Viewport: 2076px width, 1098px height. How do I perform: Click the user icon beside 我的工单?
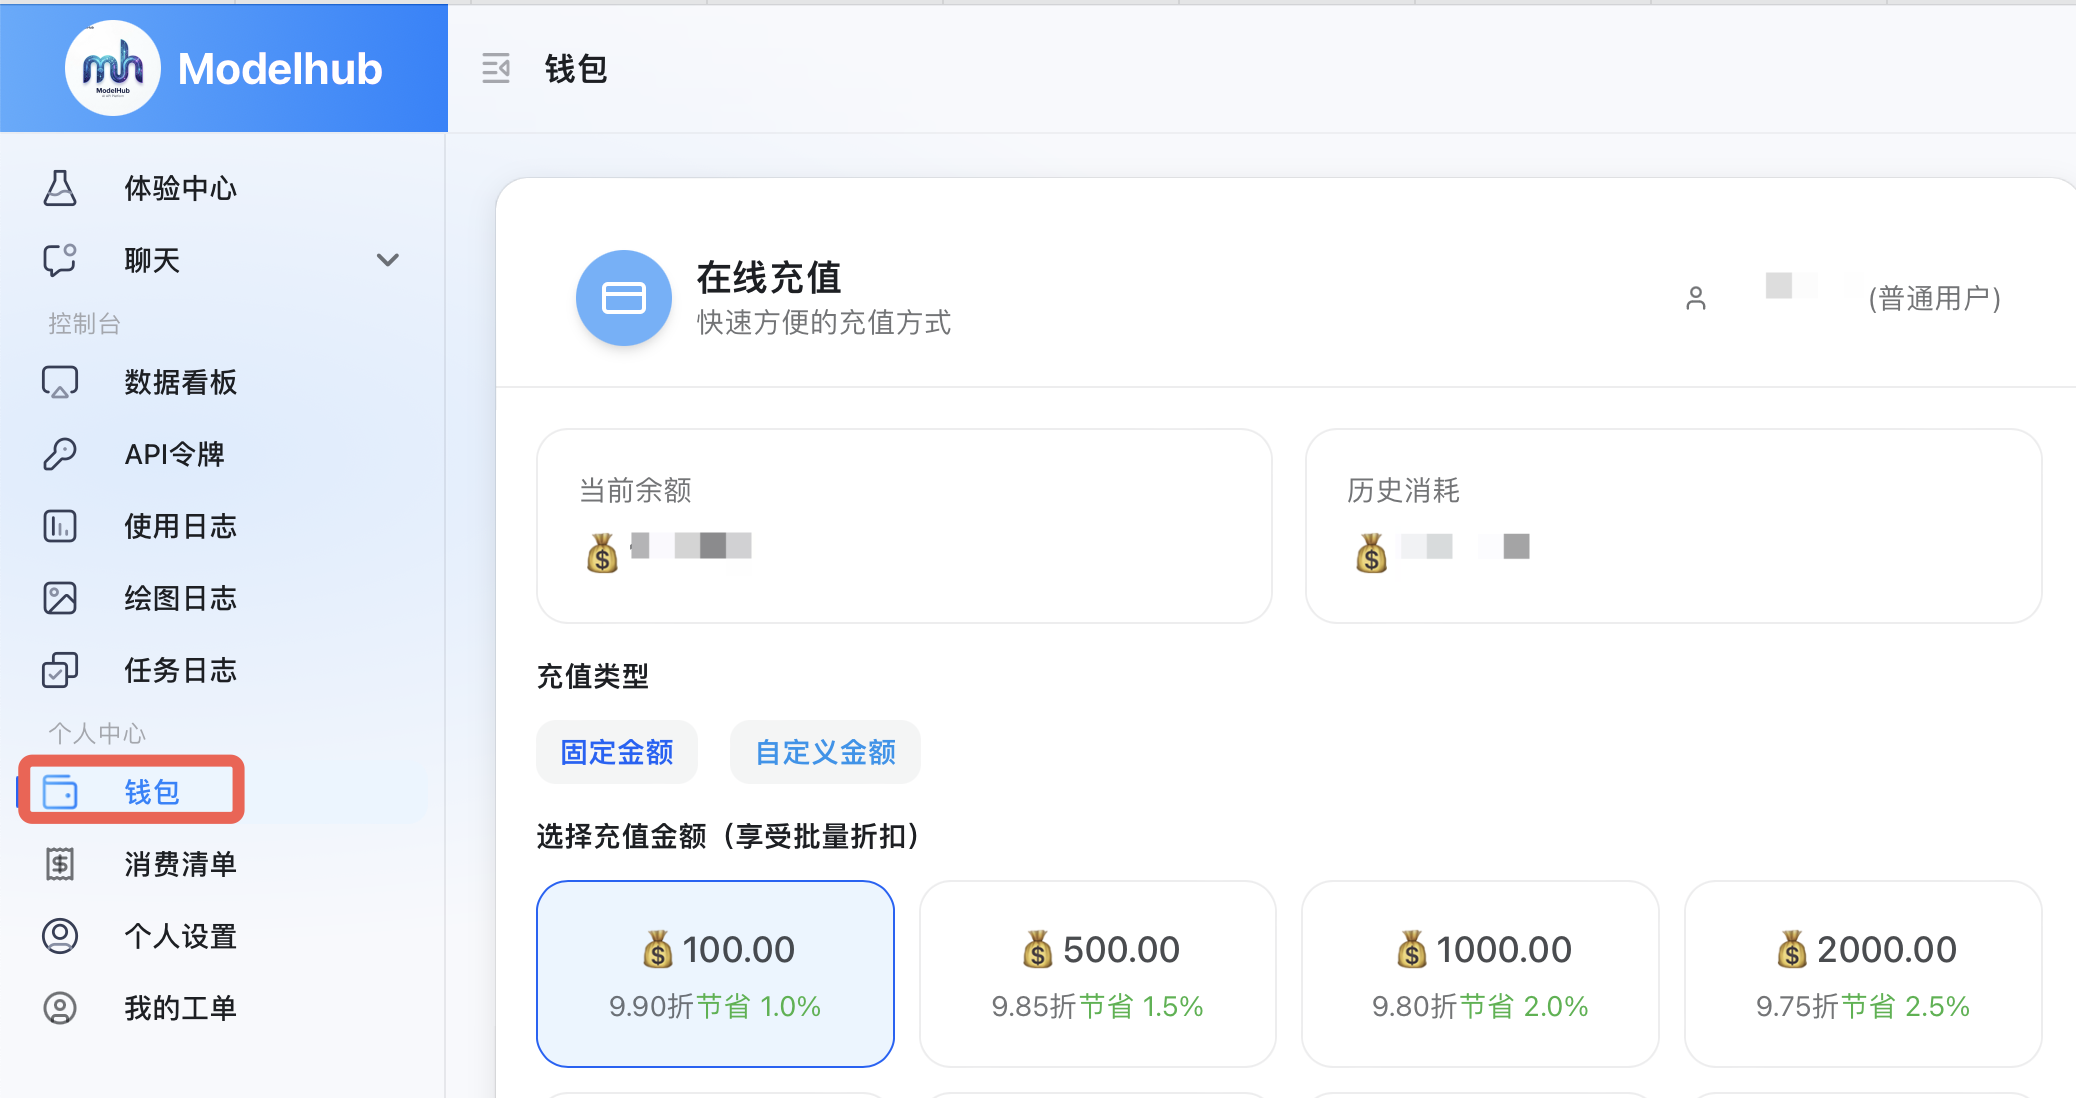(60, 1008)
